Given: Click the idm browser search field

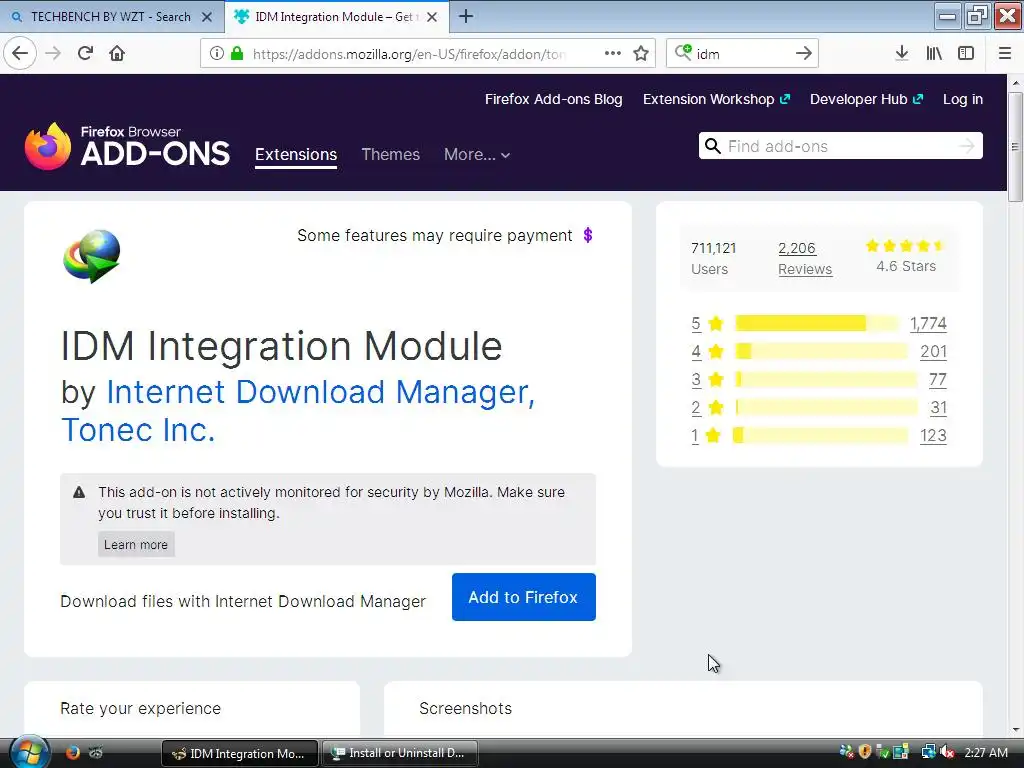Looking at the screenshot, I should [x=742, y=54].
